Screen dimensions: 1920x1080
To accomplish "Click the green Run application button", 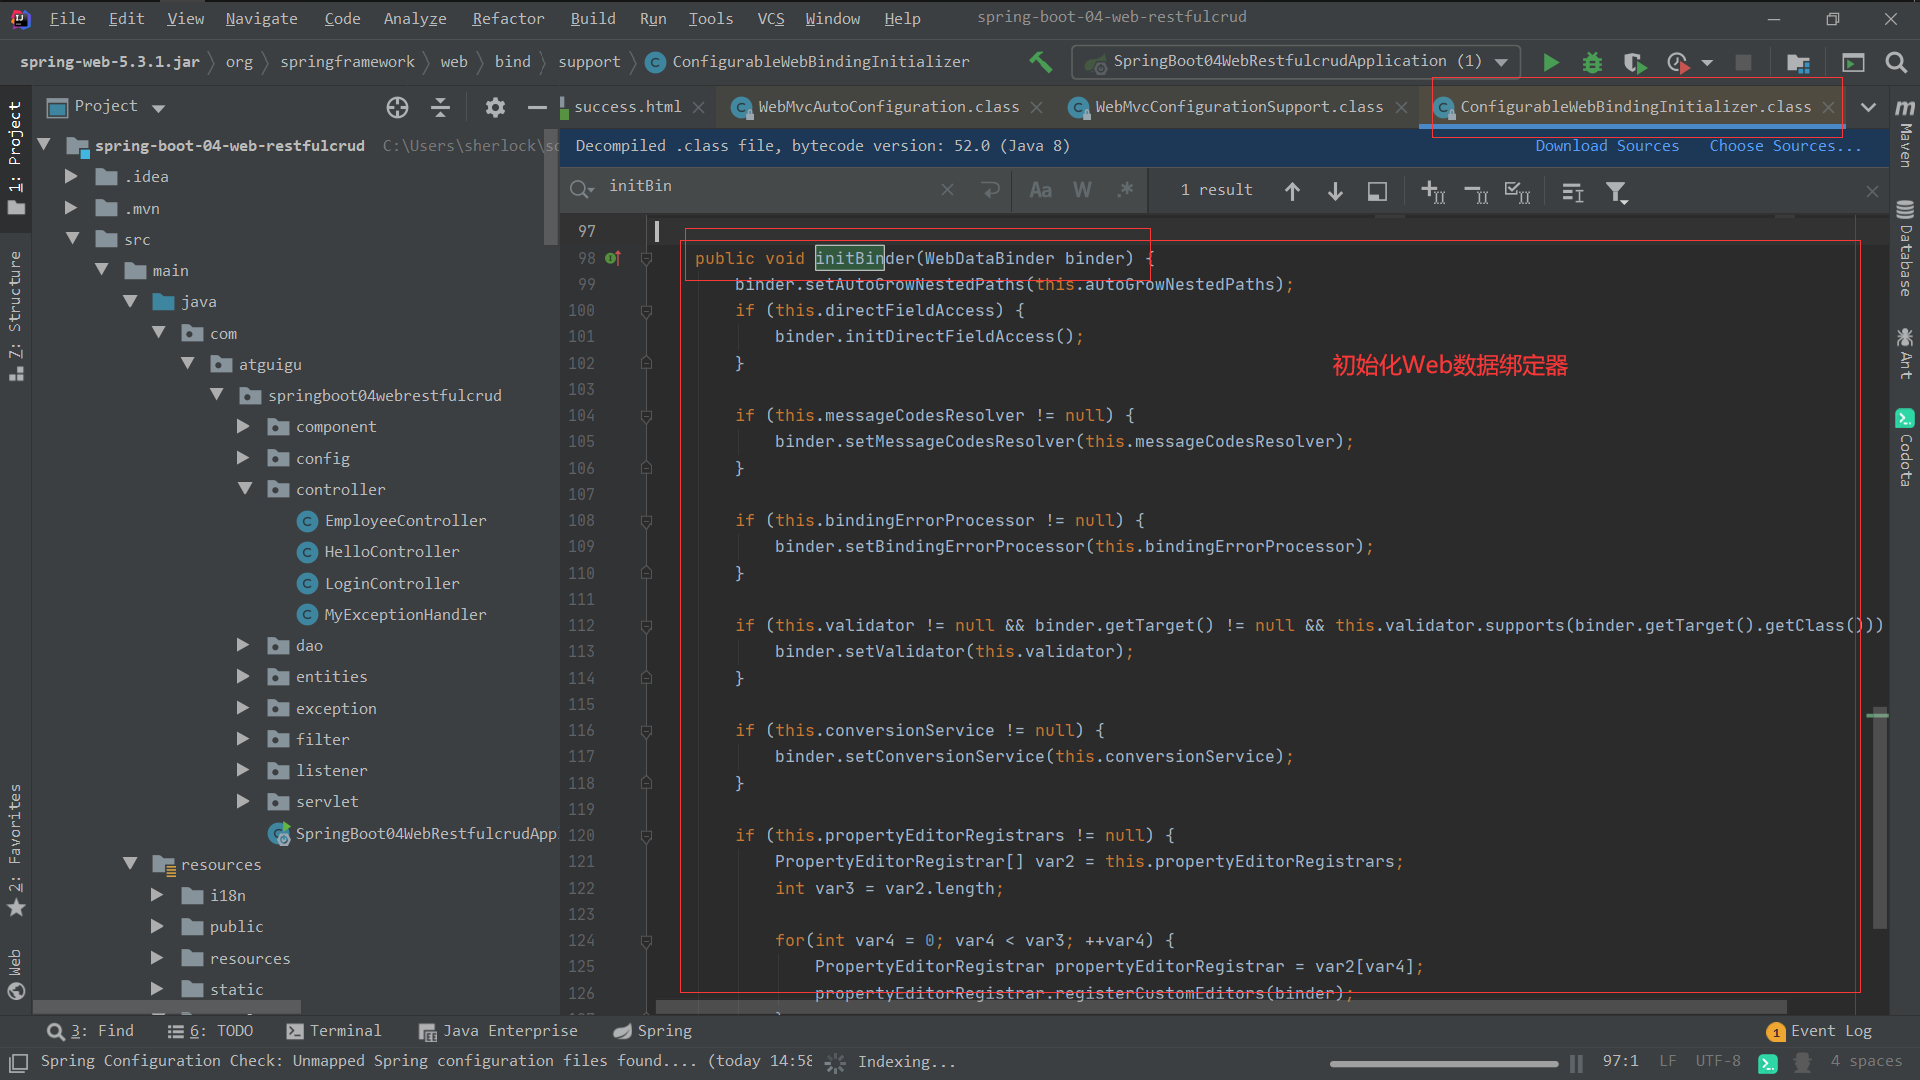I will point(1550,62).
